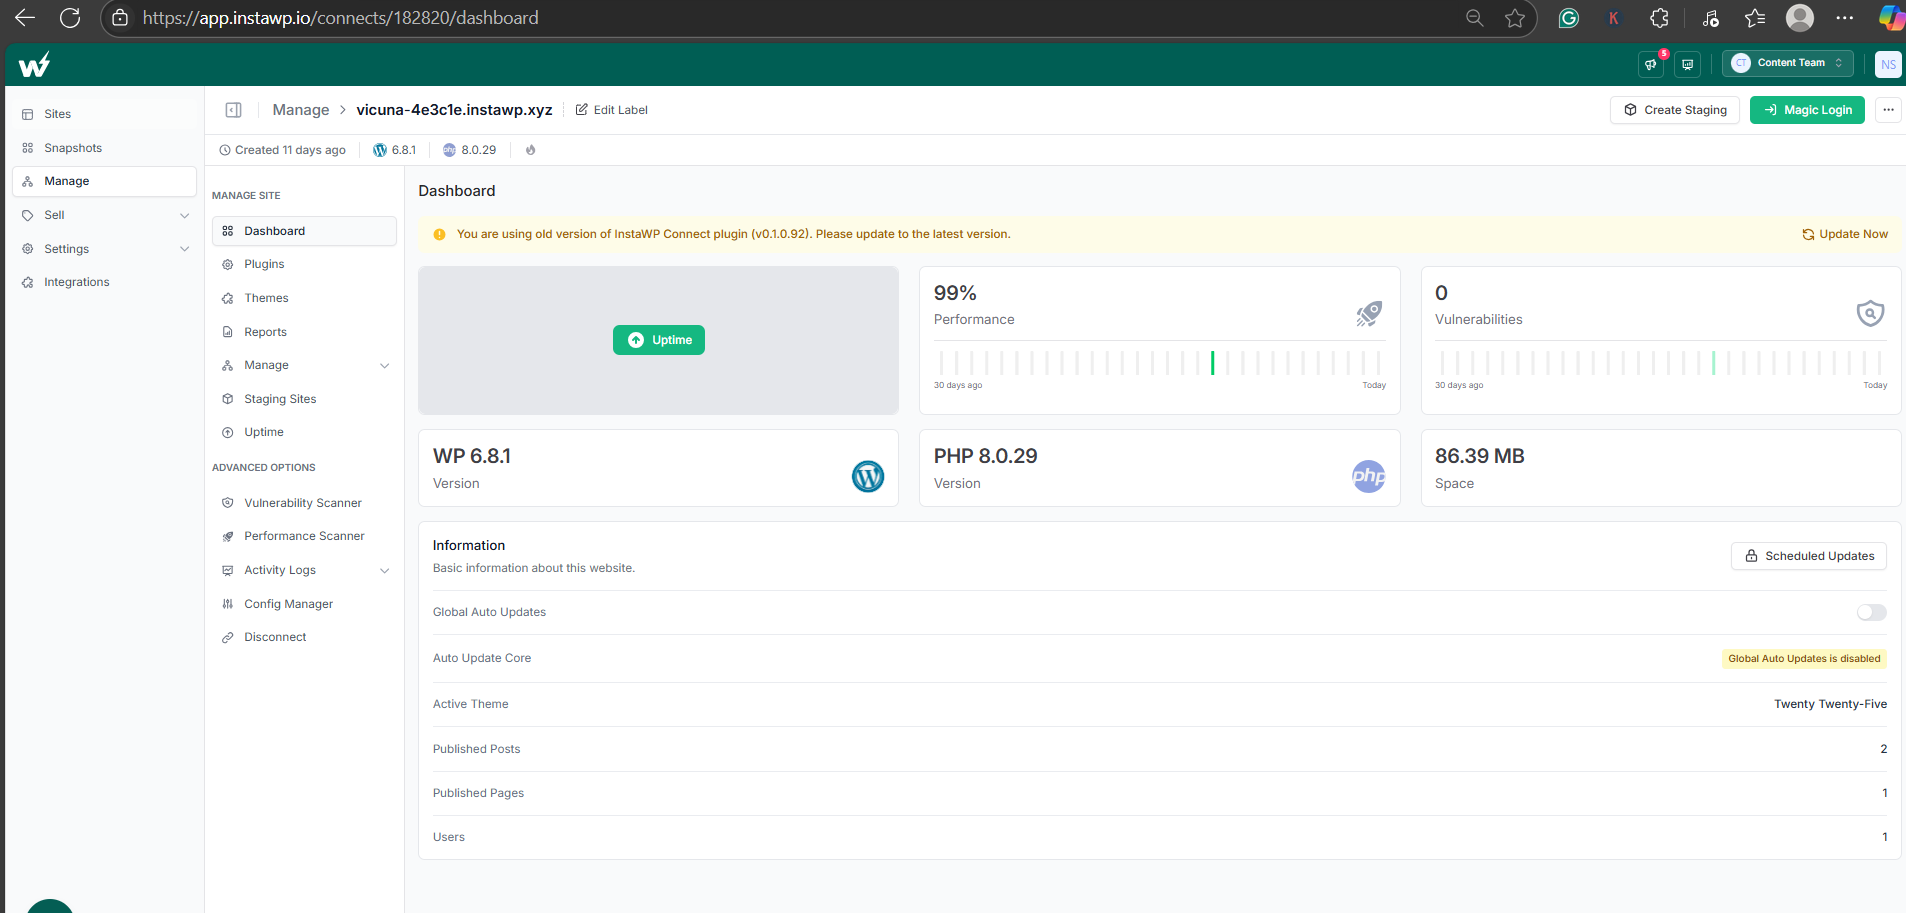This screenshot has height=913, width=1906.
Task: Open Reports in Manage Site menu
Action: 304,332
